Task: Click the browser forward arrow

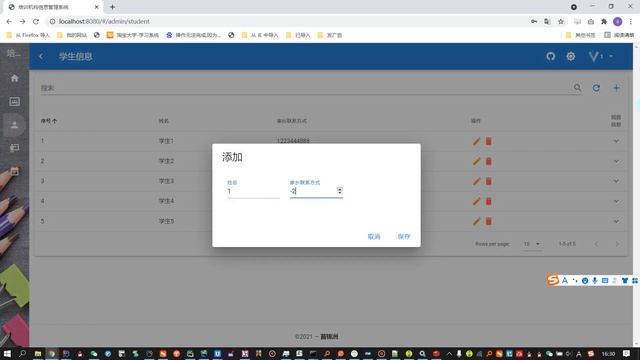Action: 22,21
